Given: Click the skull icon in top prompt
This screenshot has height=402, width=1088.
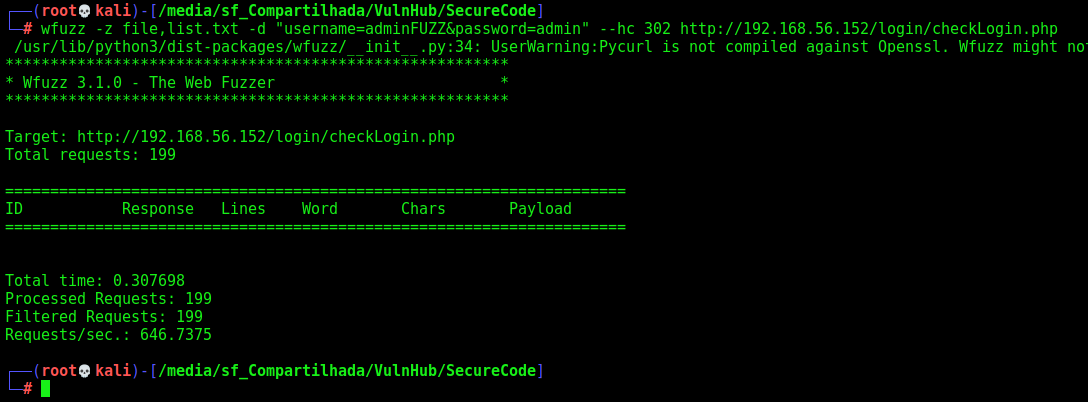Looking at the screenshot, I should click(x=85, y=11).
